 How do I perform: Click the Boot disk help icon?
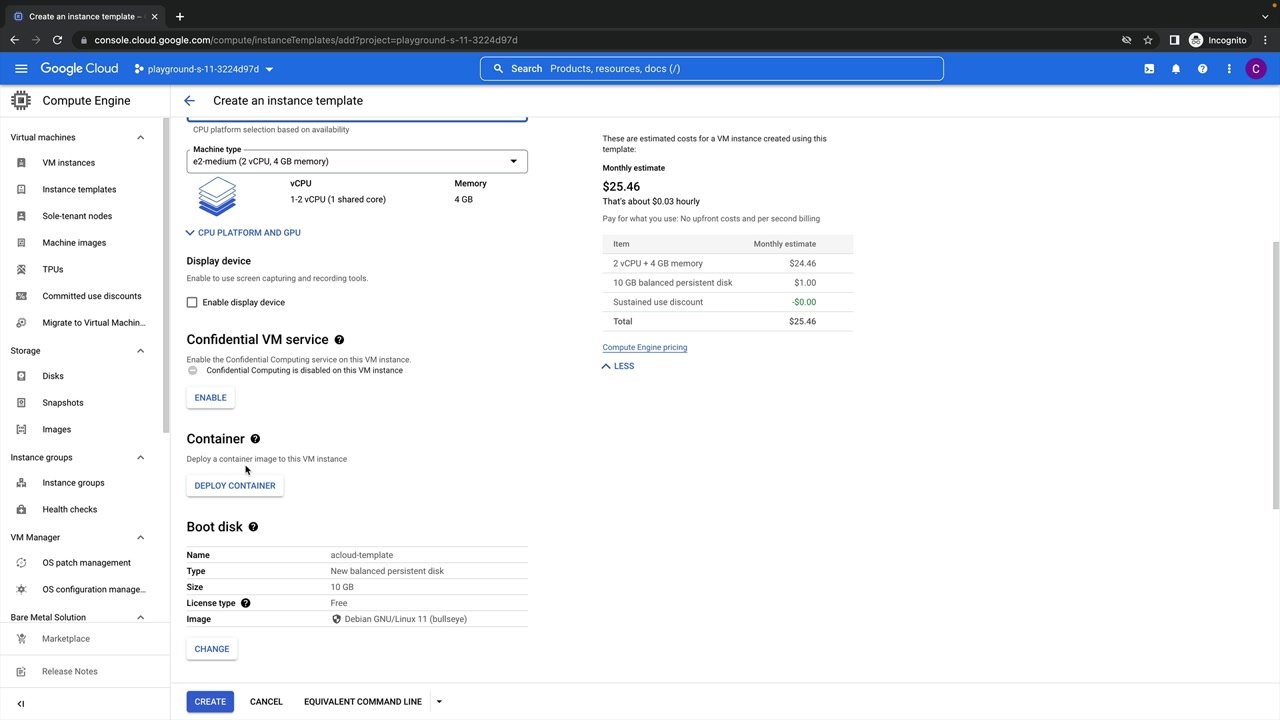[x=253, y=527]
